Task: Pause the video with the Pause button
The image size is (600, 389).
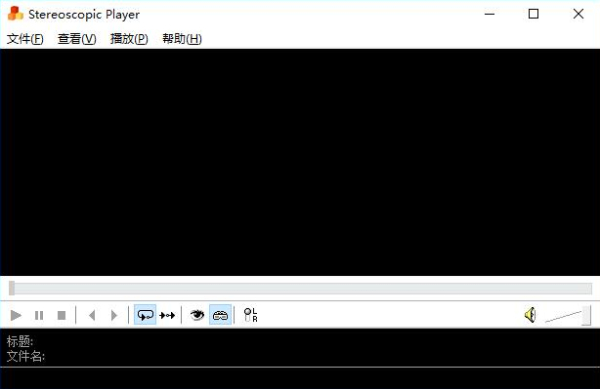Action: click(x=39, y=315)
